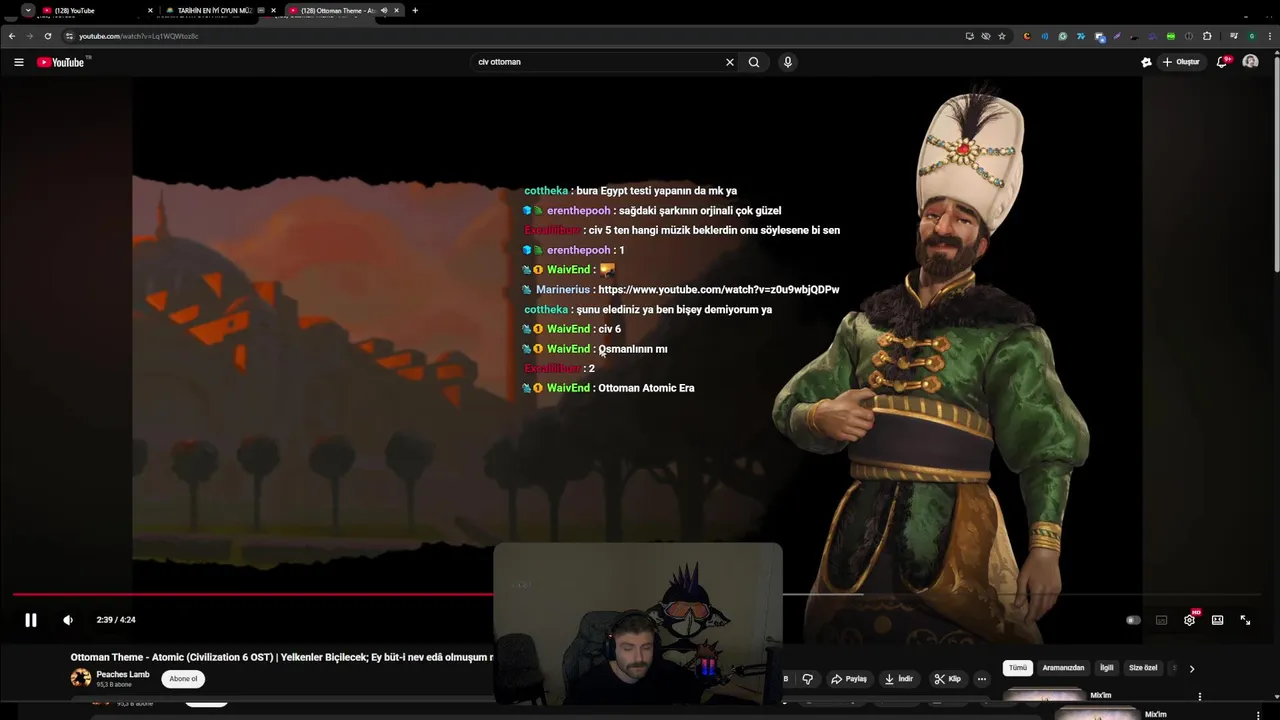The height and width of the screenshot is (720, 1280).
Task: Go back in browser history
Action: pyautogui.click(x=12, y=36)
